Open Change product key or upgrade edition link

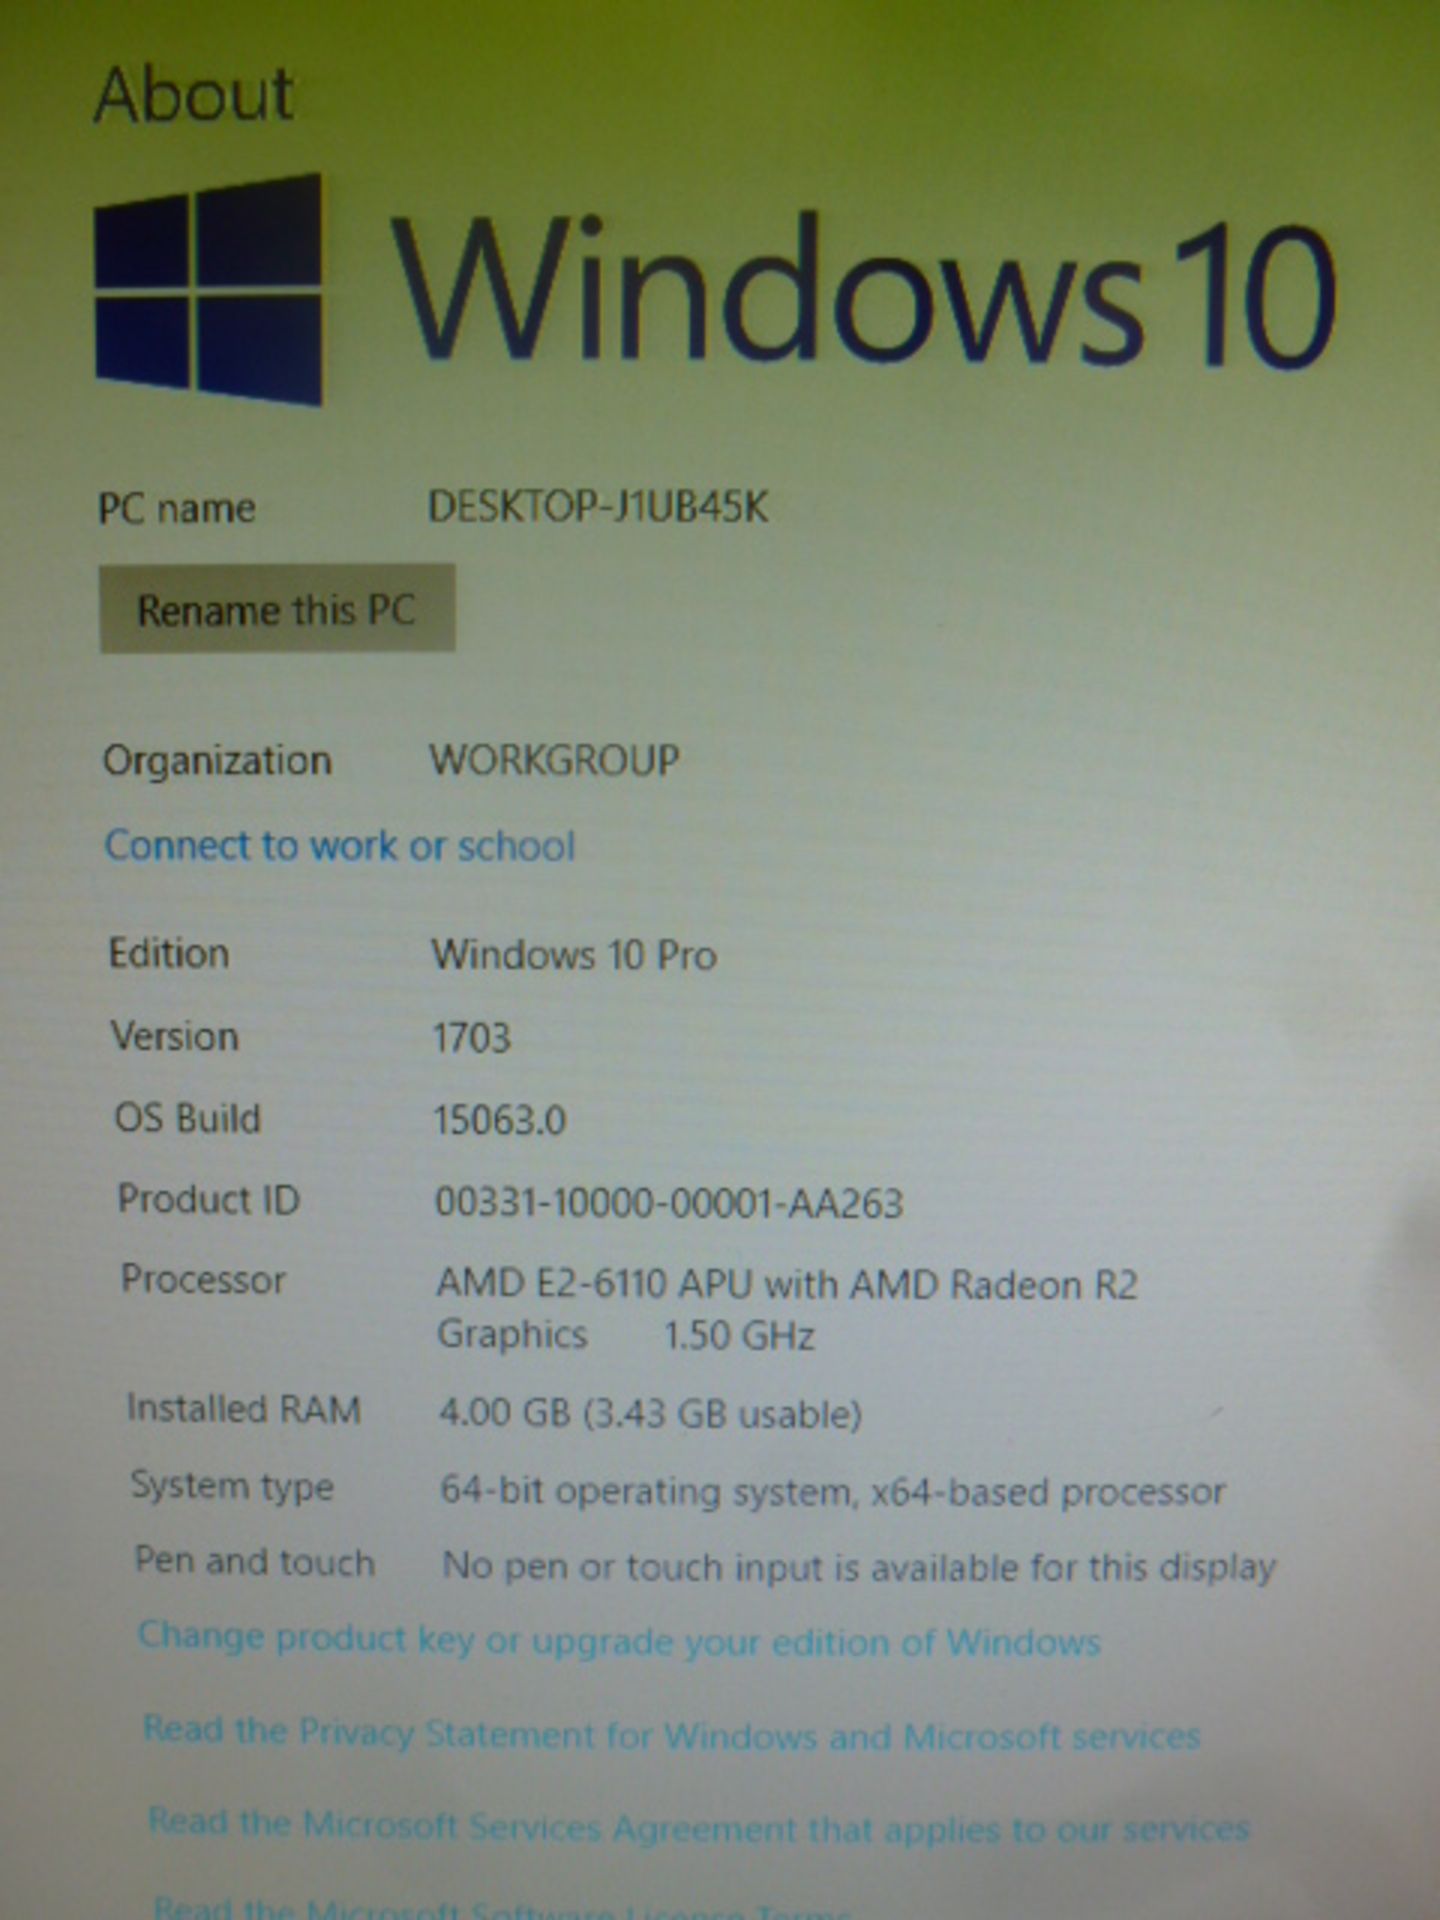619,1640
